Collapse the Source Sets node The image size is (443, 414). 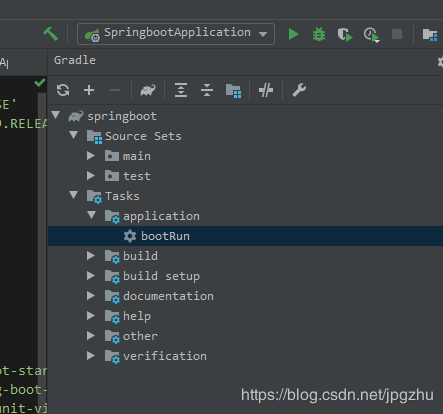click(x=74, y=135)
